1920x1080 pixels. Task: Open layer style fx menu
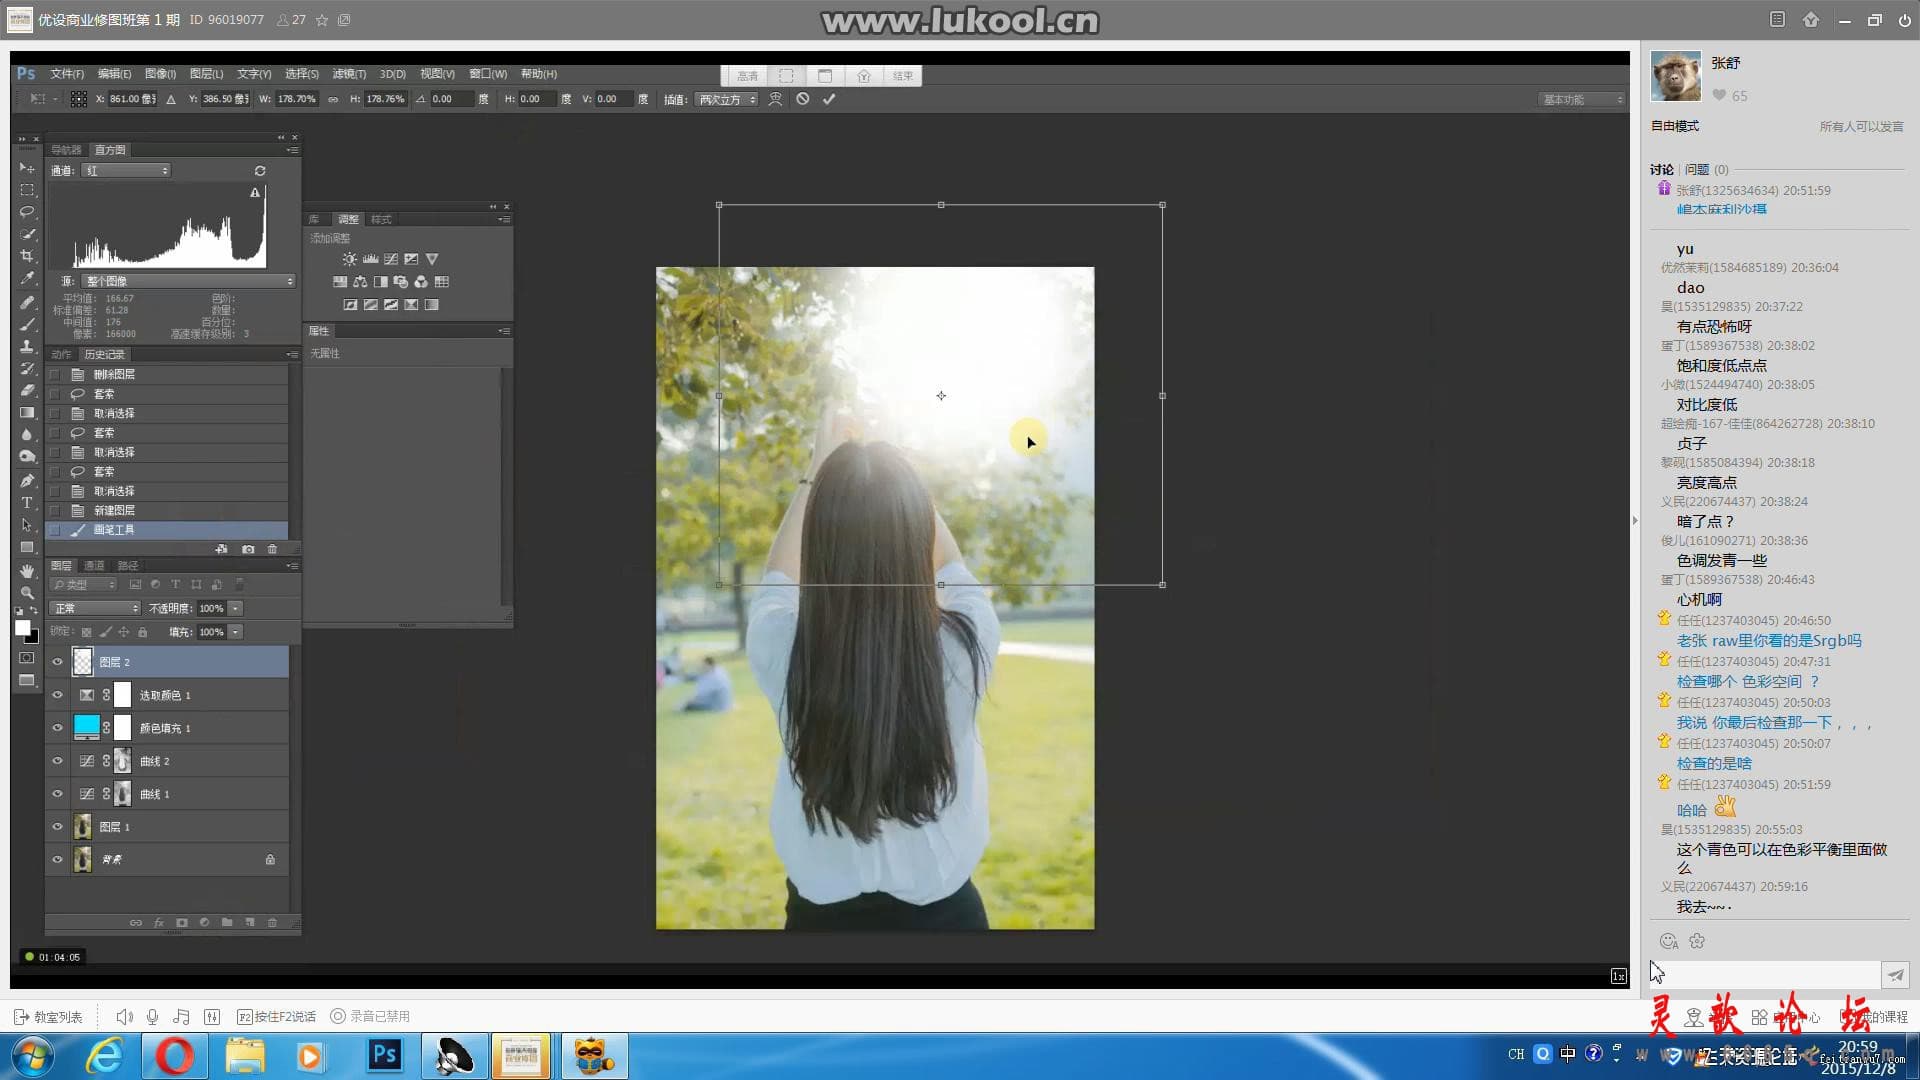159,922
